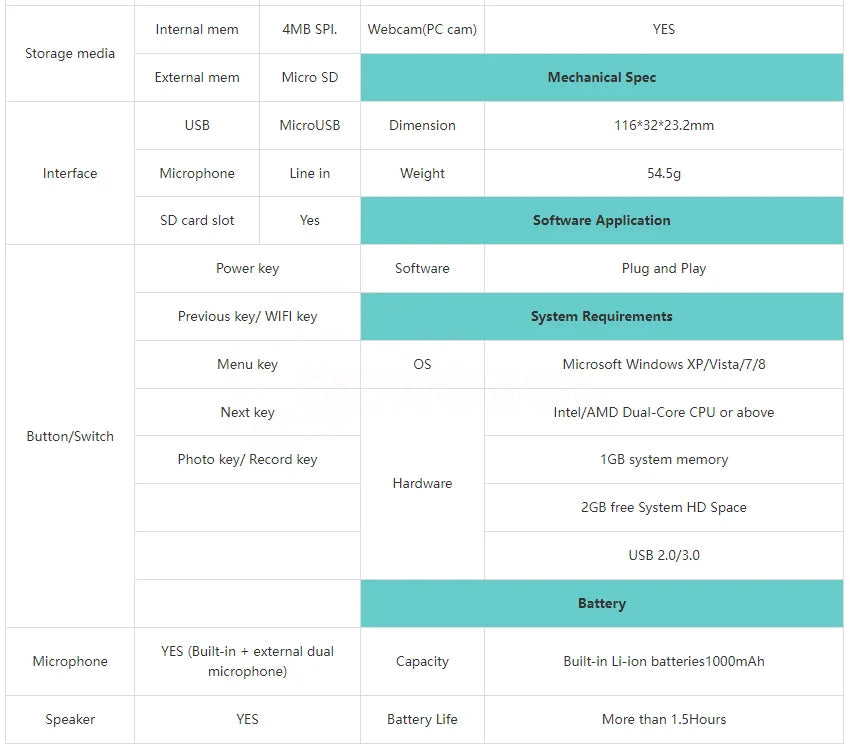Click the Battery section header
This screenshot has width=850, height=753.
point(601,603)
